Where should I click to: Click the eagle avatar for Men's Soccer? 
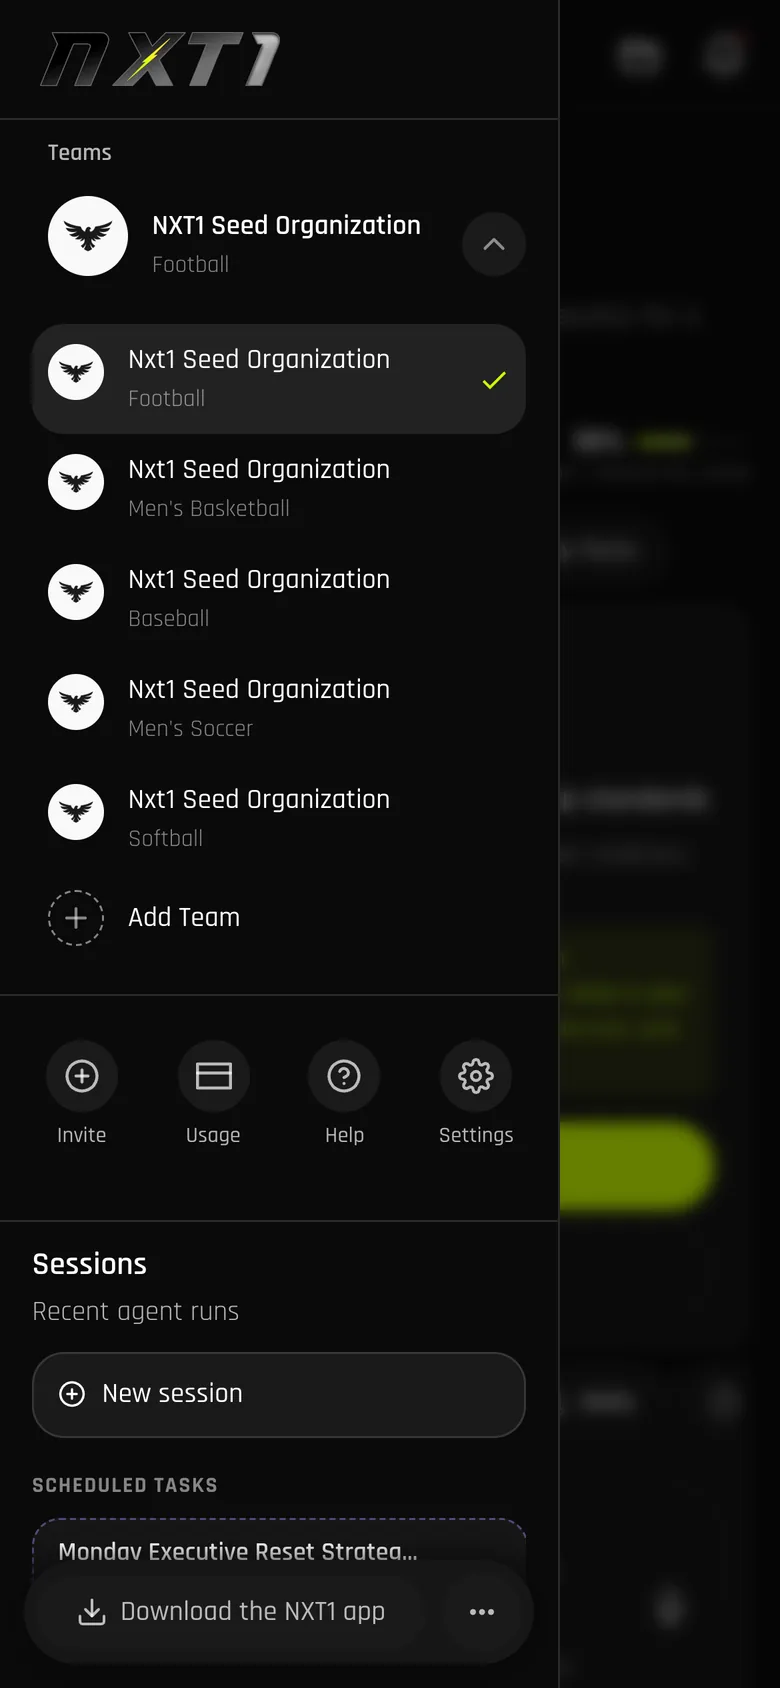pos(76,702)
